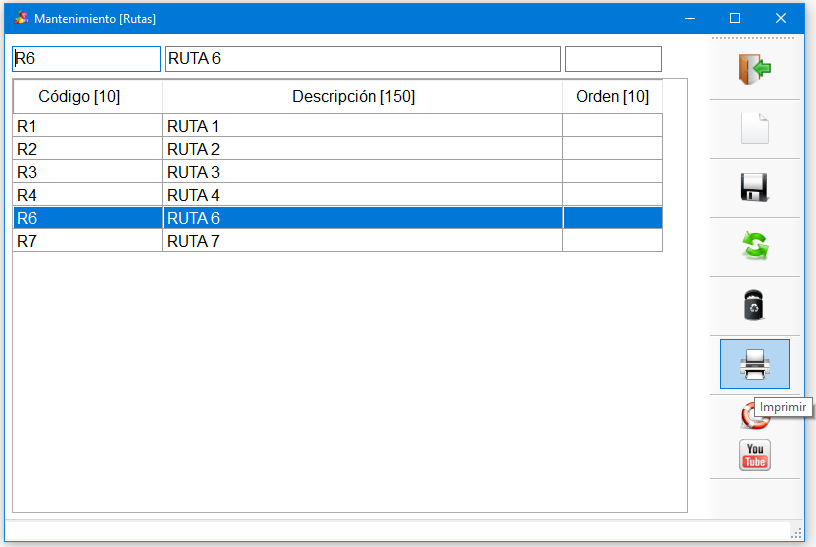Click the exit door icon
This screenshot has height=547, width=816.
(x=755, y=69)
